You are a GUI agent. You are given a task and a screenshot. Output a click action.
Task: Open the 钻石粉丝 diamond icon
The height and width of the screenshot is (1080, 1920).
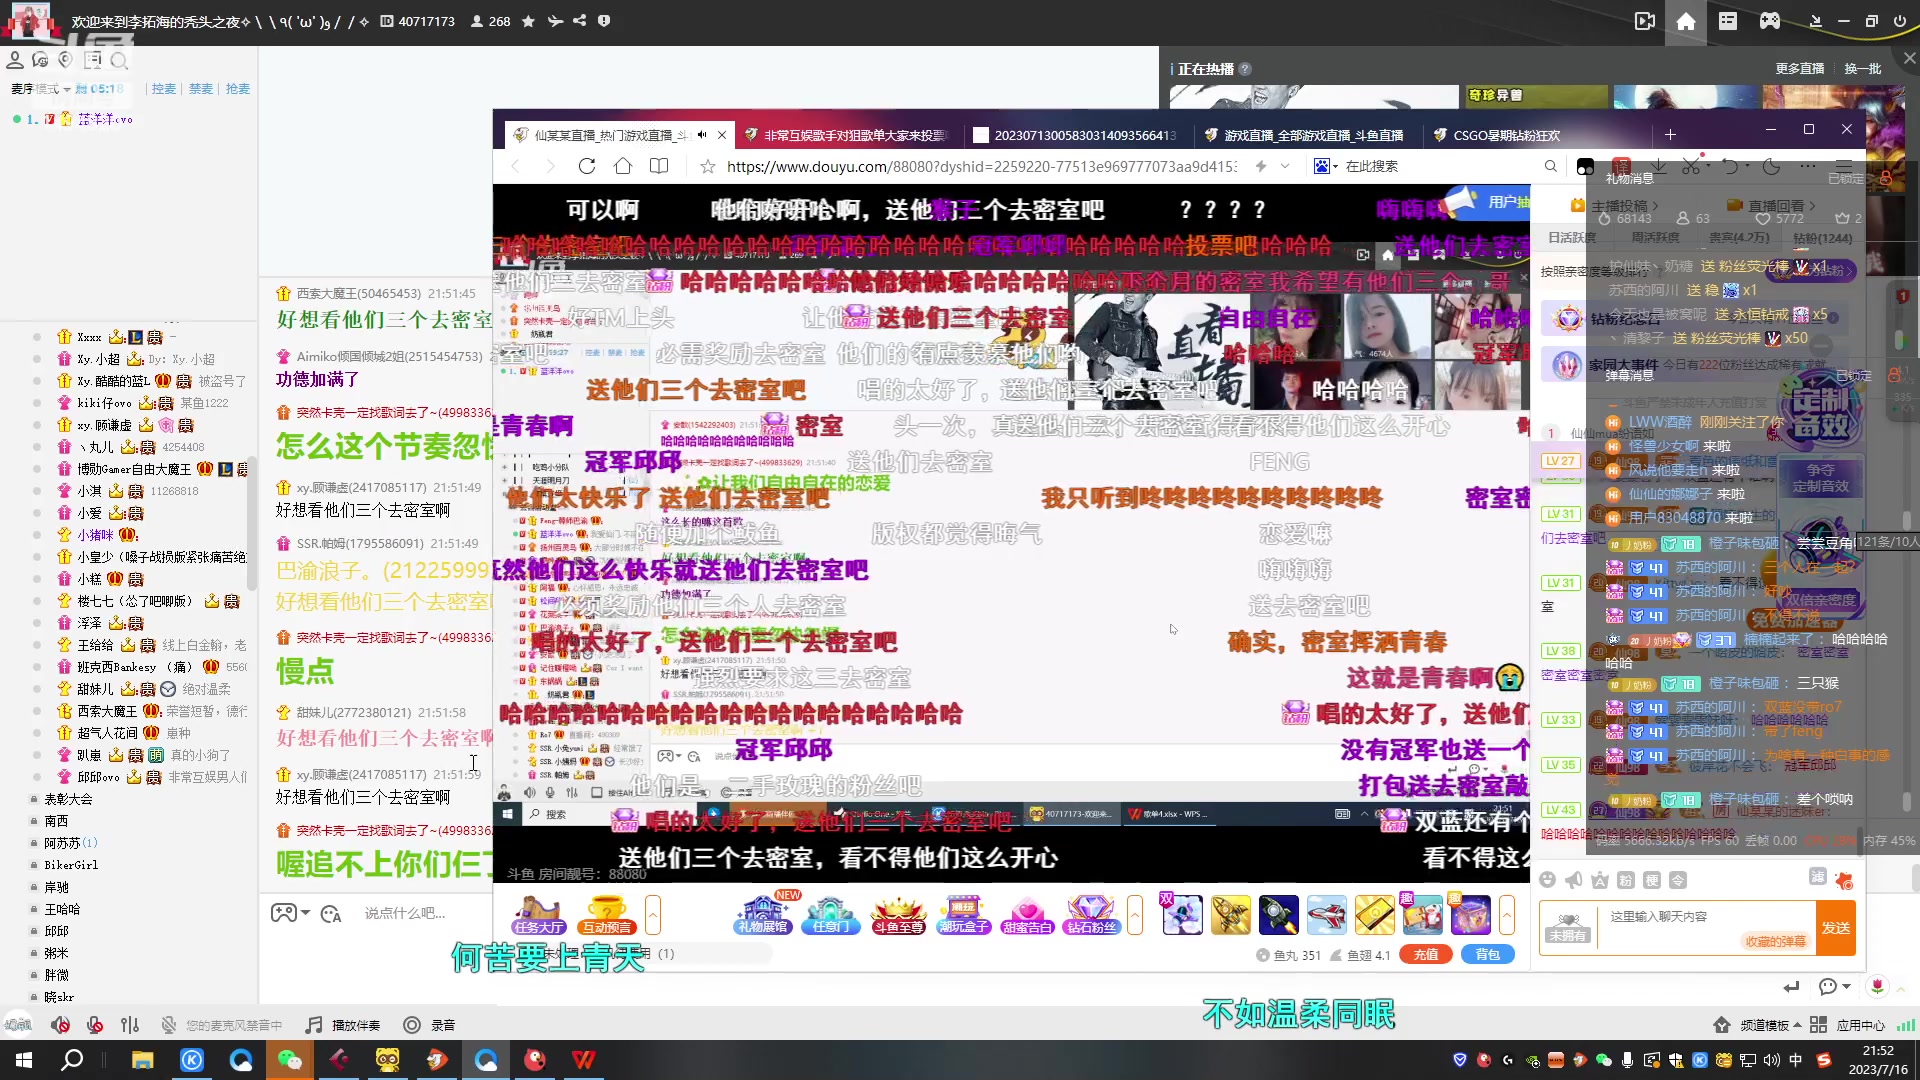tap(1091, 915)
